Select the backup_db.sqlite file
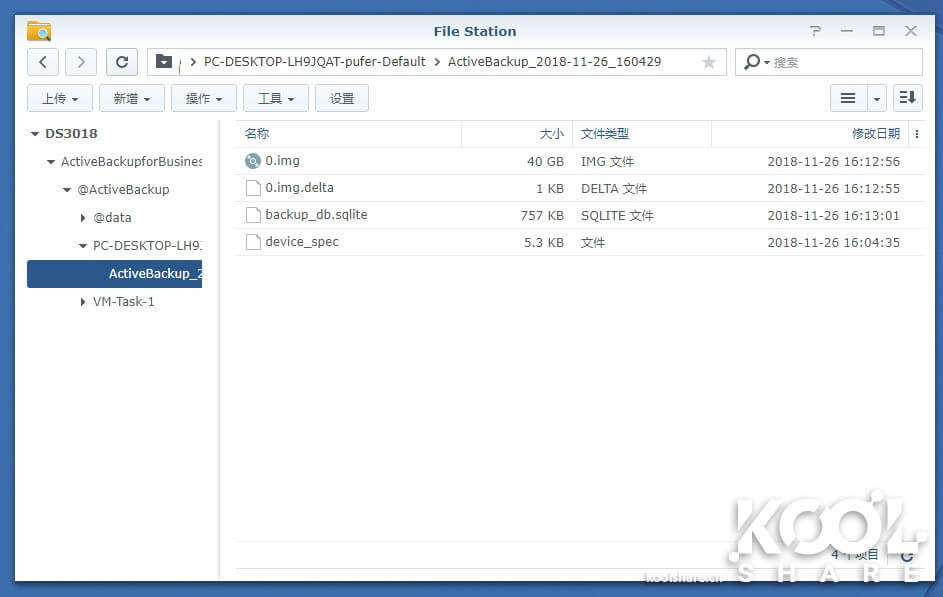The image size is (943, 597). point(316,215)
